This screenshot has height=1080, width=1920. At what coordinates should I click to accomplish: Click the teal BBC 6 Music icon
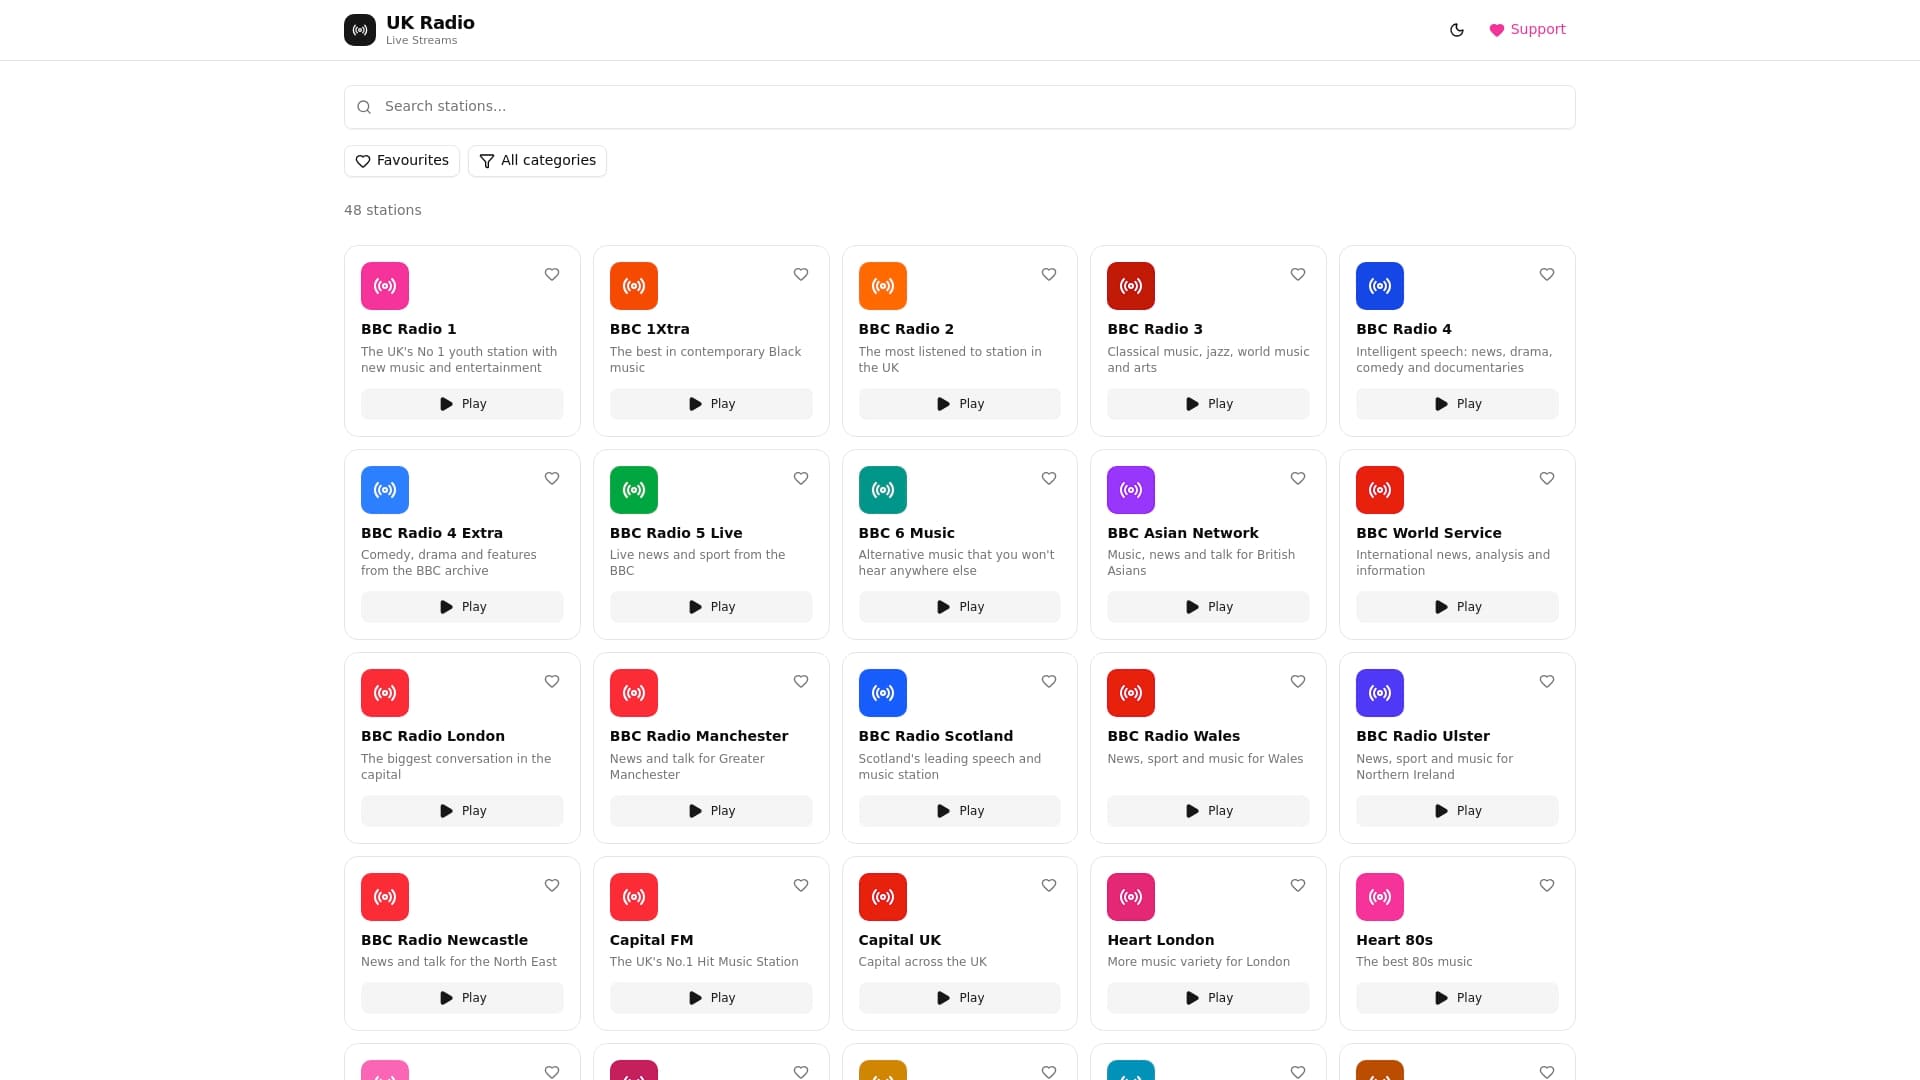[x=882, y=490]
